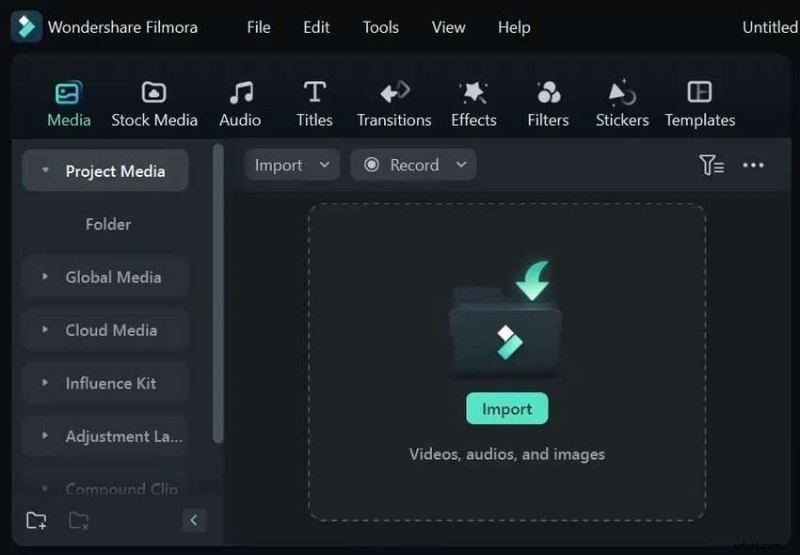Open the Edit menu
This screenshot has height=555, width=800.
tap(316, 27)
